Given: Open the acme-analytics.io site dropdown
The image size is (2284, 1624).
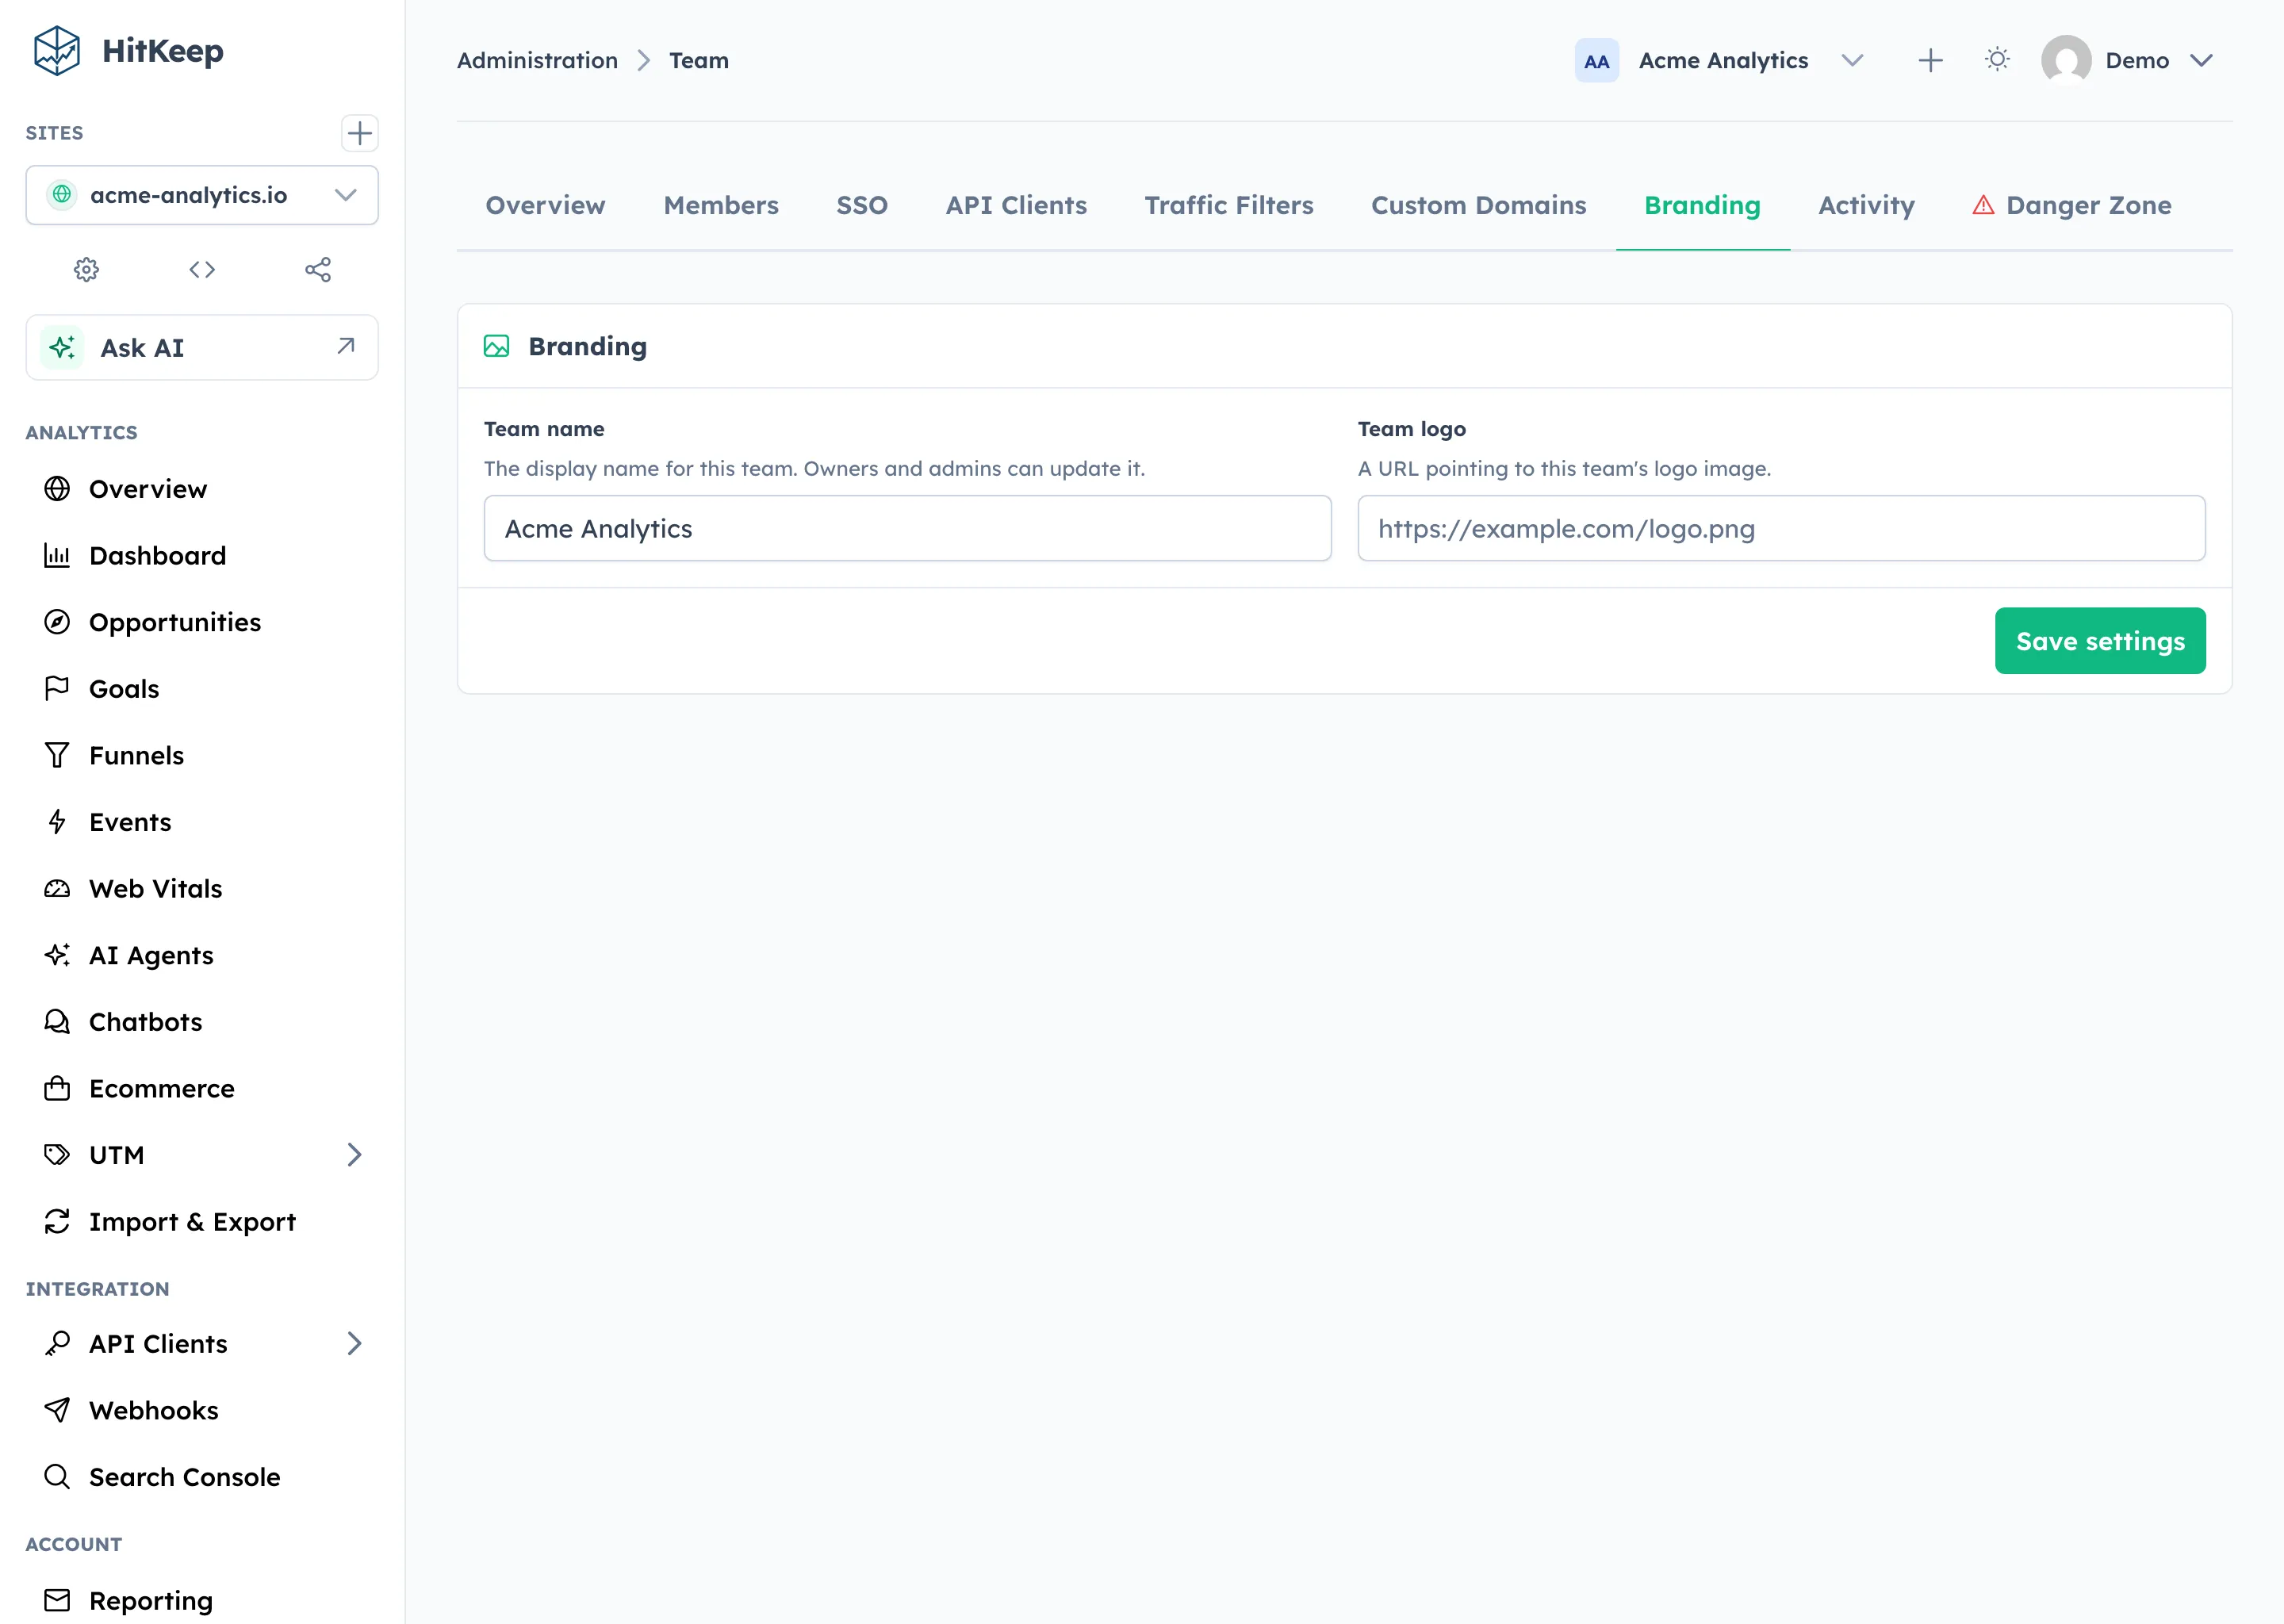Looking at the screenshot, I should (202, 195).
